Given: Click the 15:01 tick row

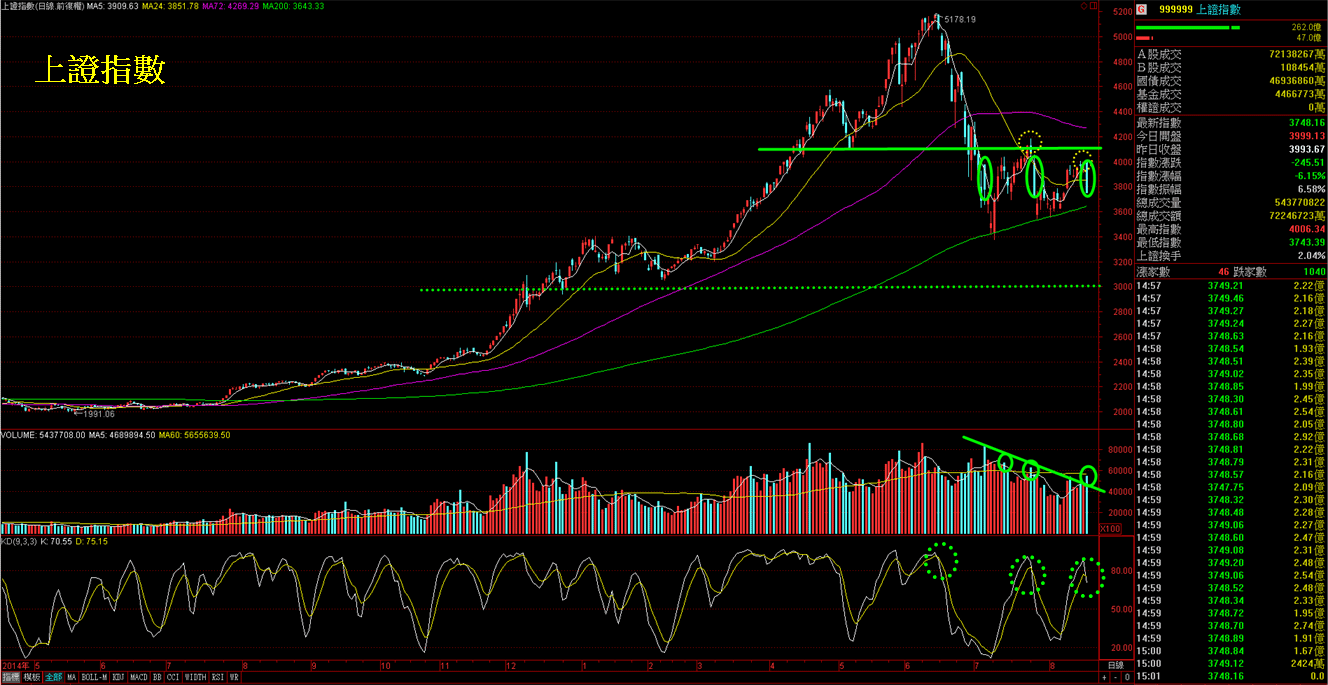Looking at the screenshot, I should pos(1231,675).
